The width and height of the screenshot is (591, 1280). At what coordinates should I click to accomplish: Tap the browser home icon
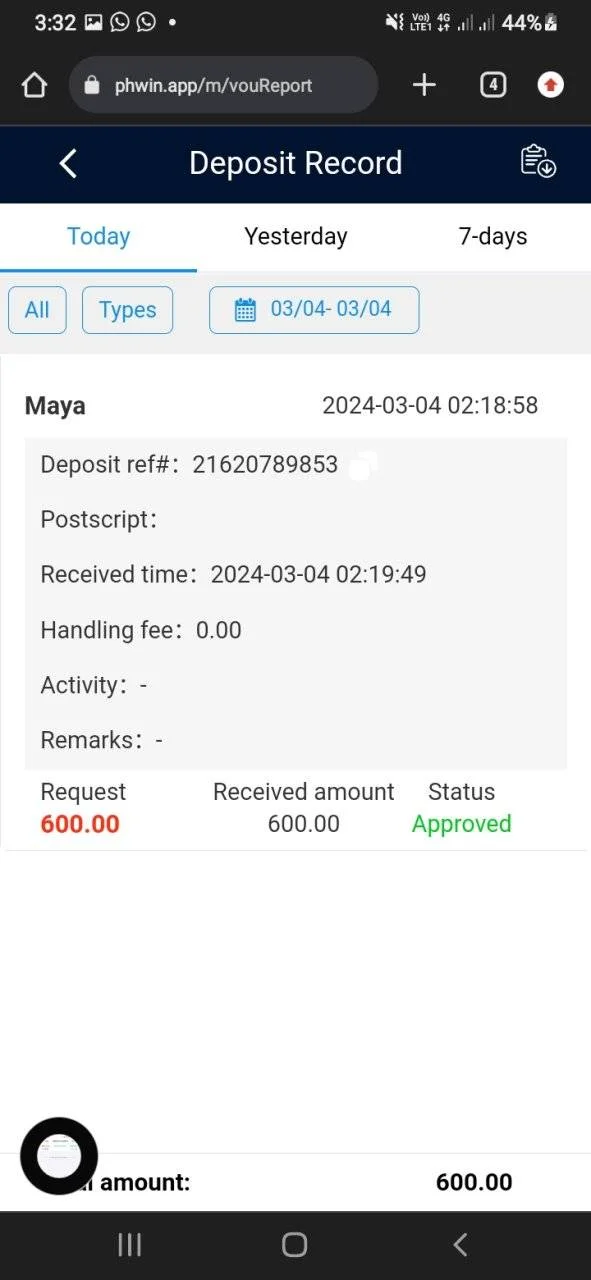(x=33, y=85)
